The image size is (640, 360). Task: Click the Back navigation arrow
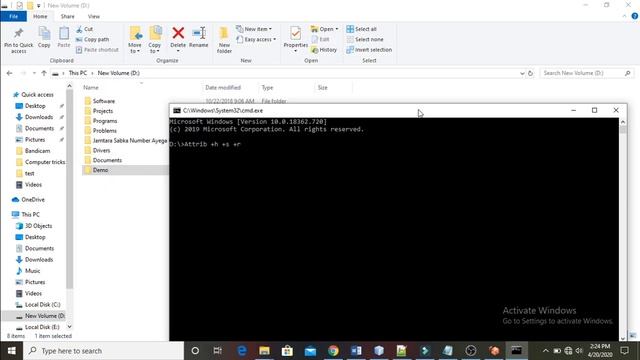tap(9, 73)
